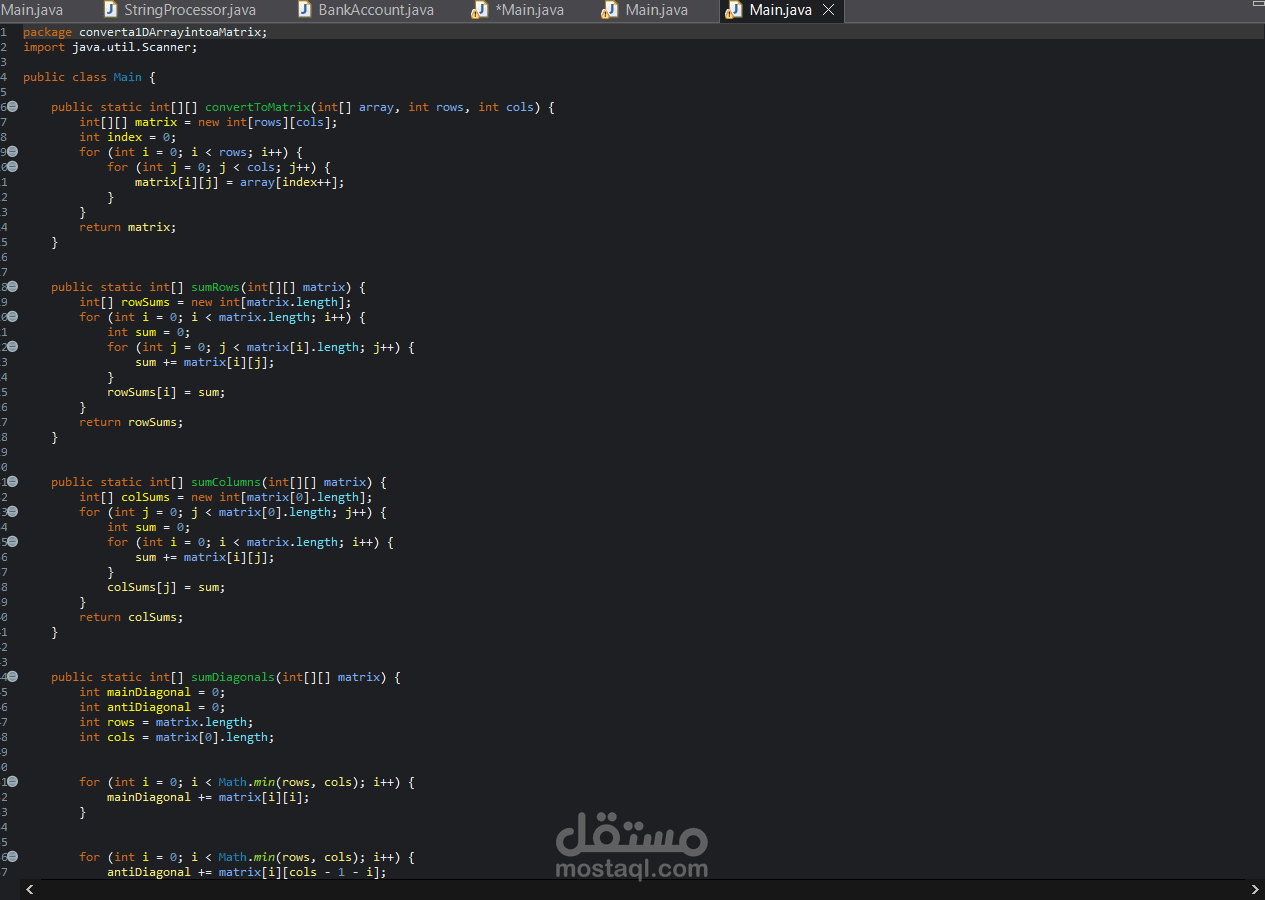The image size is (1265, 900).
Task: Click the sumColumns method name
Action: point(225,482)
